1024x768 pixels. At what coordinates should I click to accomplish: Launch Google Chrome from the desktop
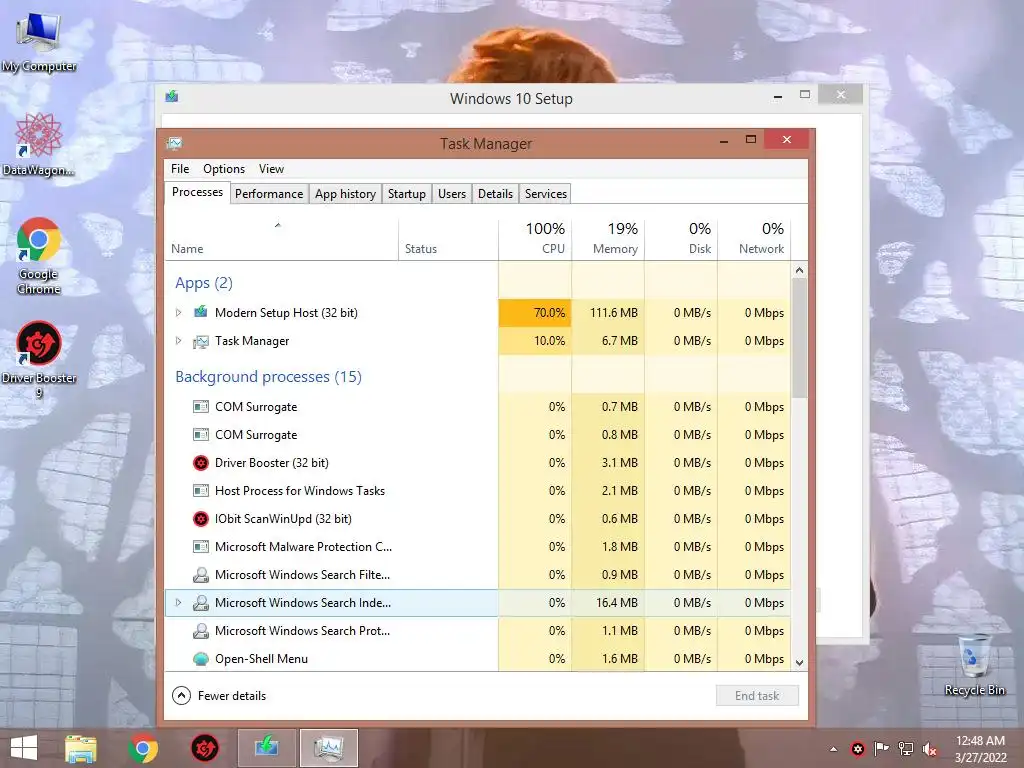pos(39,256)
